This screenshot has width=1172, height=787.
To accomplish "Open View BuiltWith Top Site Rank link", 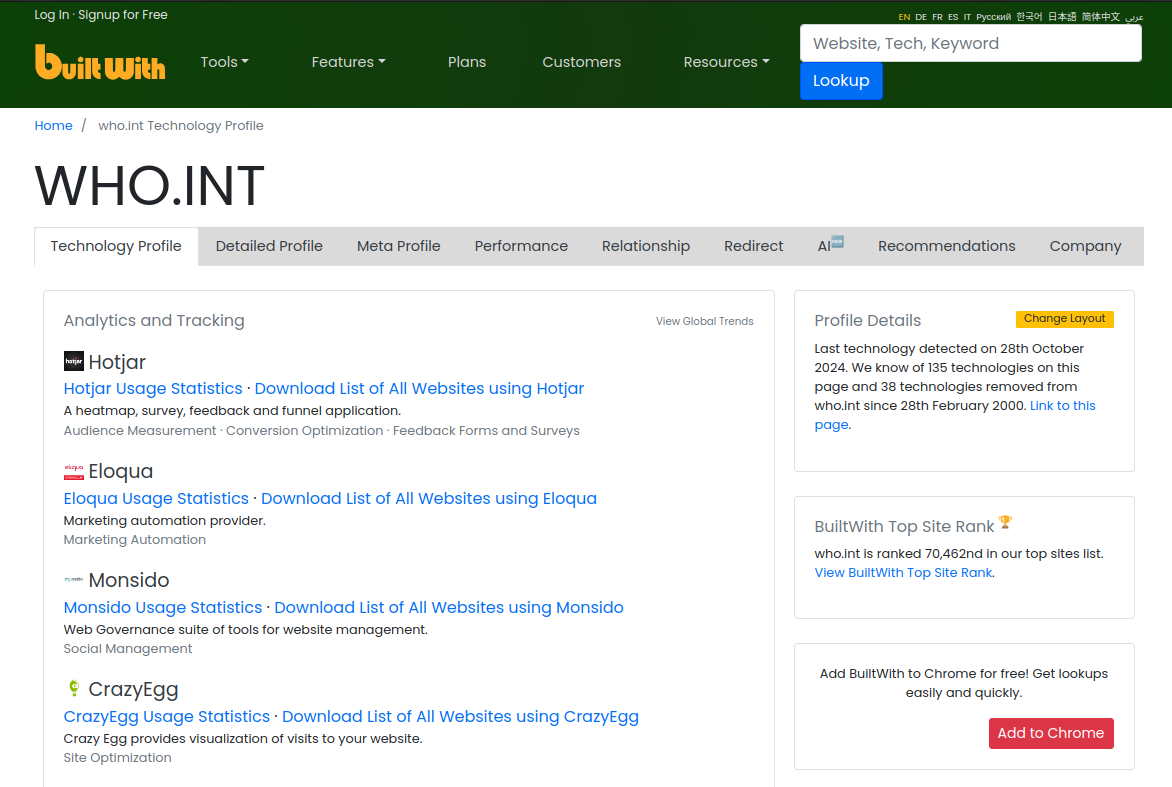I will (904, 572).
